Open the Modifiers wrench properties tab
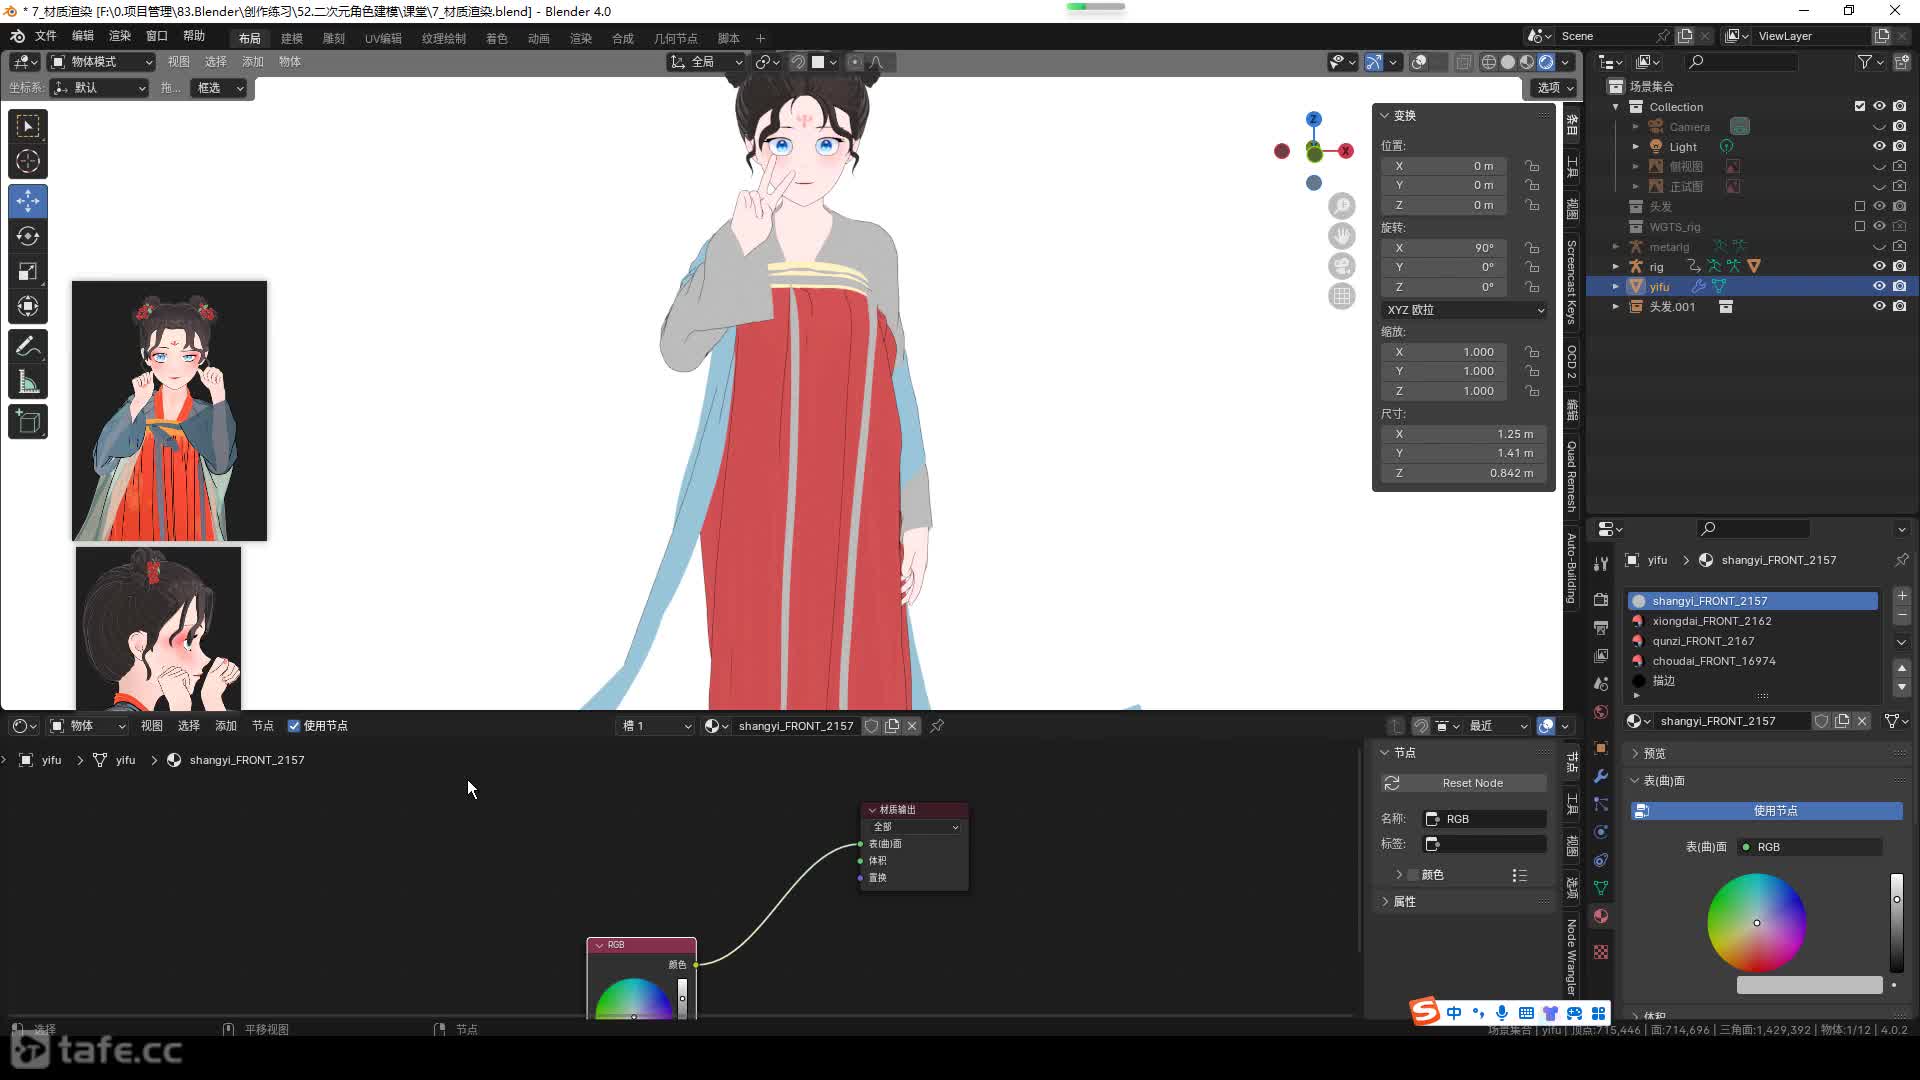 click(1601, 776)
